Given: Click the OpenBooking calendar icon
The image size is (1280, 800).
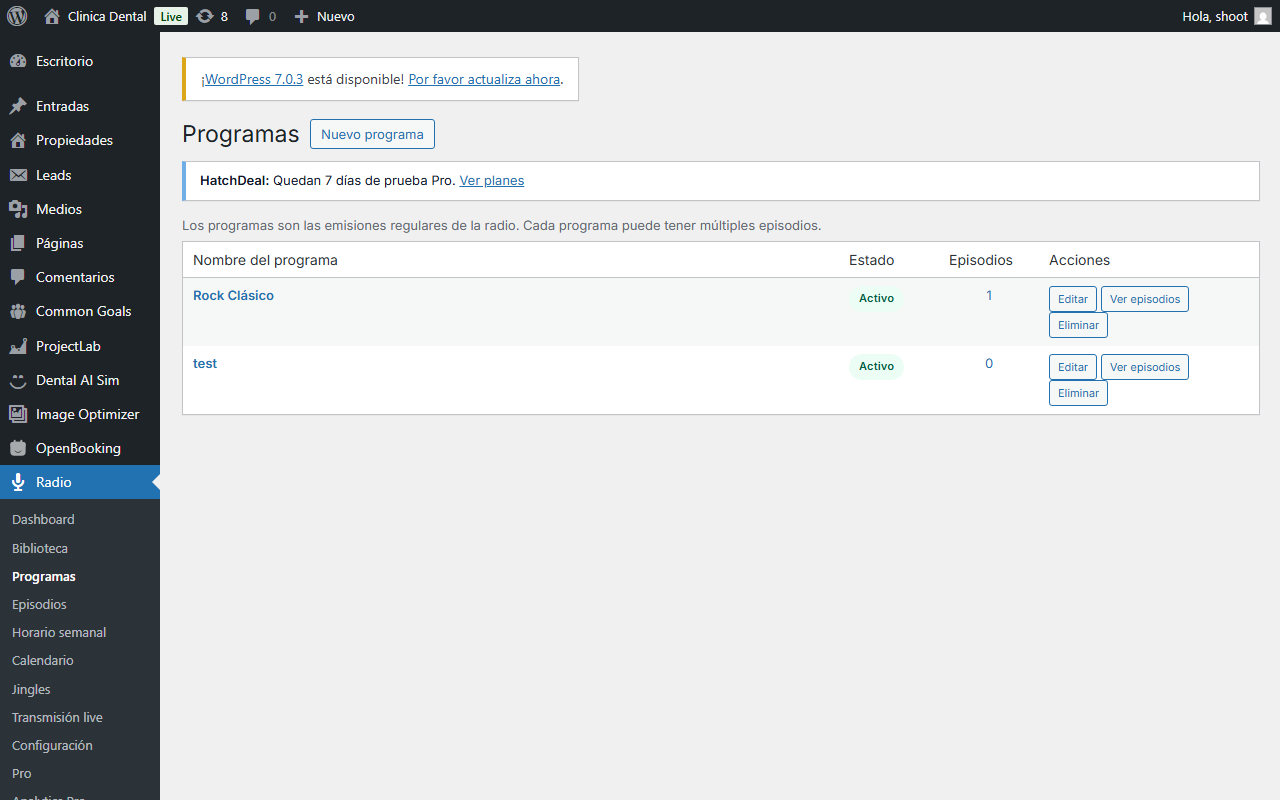Looking at the screenshot, I should click(x=18, y=448).
